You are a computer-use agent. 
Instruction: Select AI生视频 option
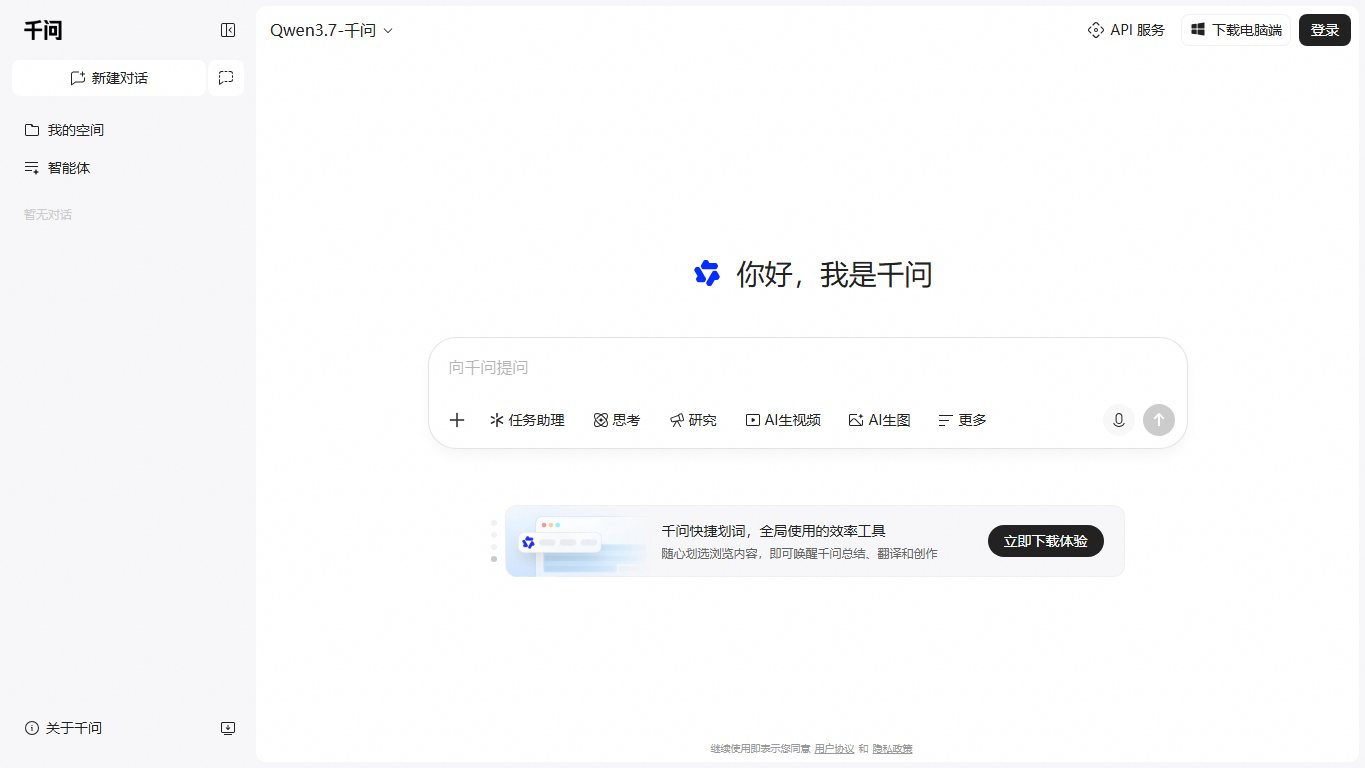click(x=783, y=420)
